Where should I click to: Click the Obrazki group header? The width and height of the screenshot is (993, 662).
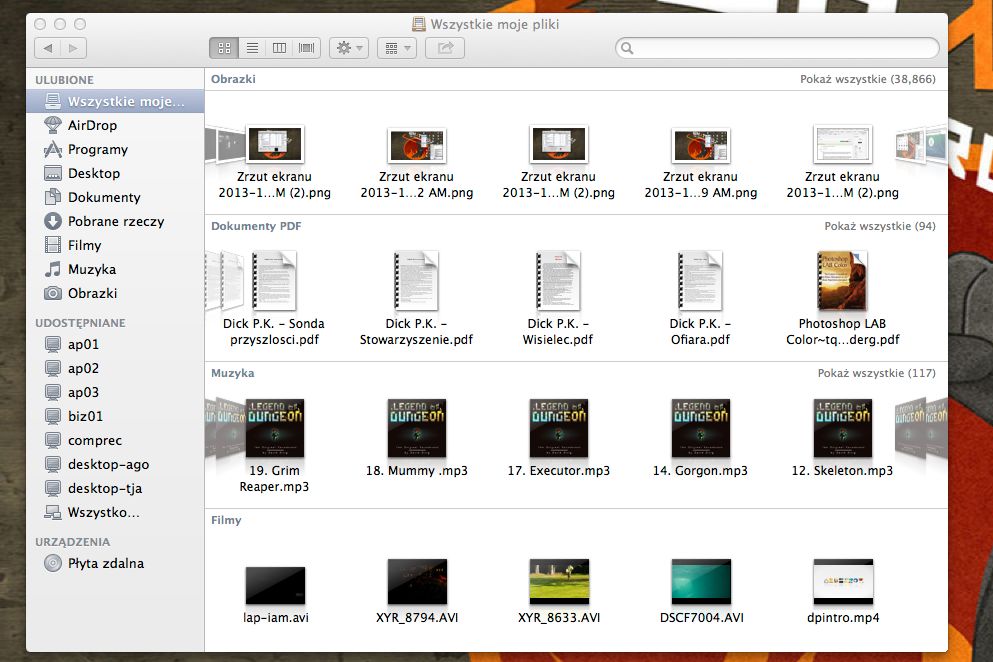233,79
